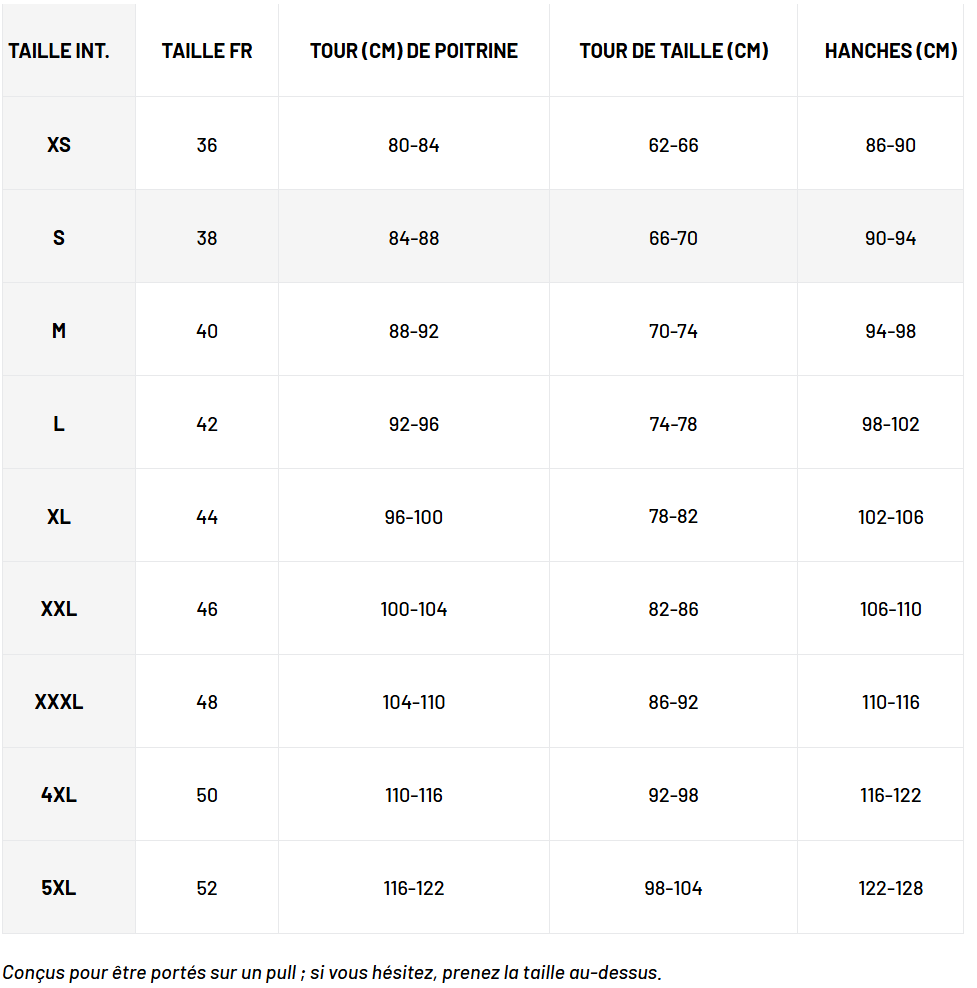
Task: Click waist measurement 92-98 for 4XL
Action: coord(674,795)
